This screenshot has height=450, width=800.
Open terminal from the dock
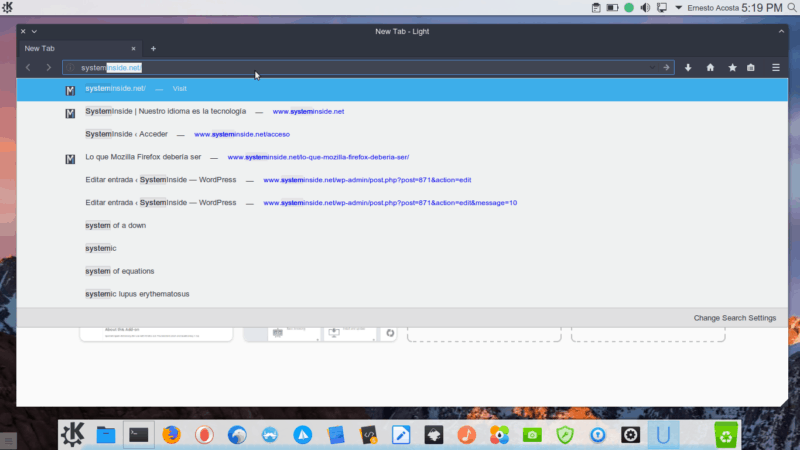click(x=138, y=435)
